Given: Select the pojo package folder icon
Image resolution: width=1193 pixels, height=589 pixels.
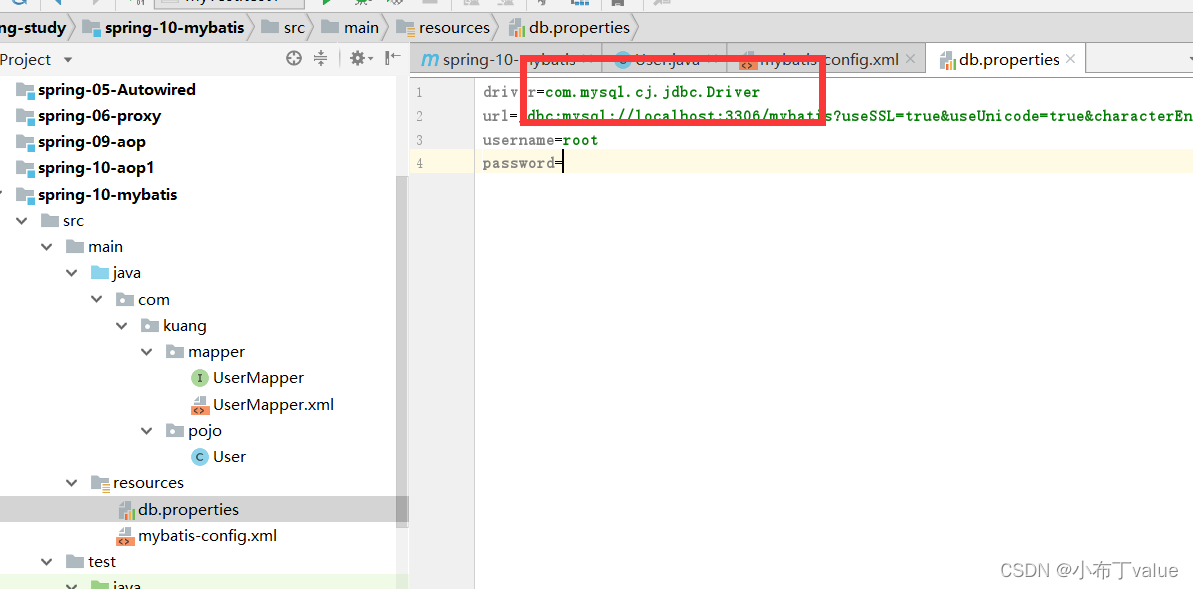Looking at the screenshot, I should [175, 431].
